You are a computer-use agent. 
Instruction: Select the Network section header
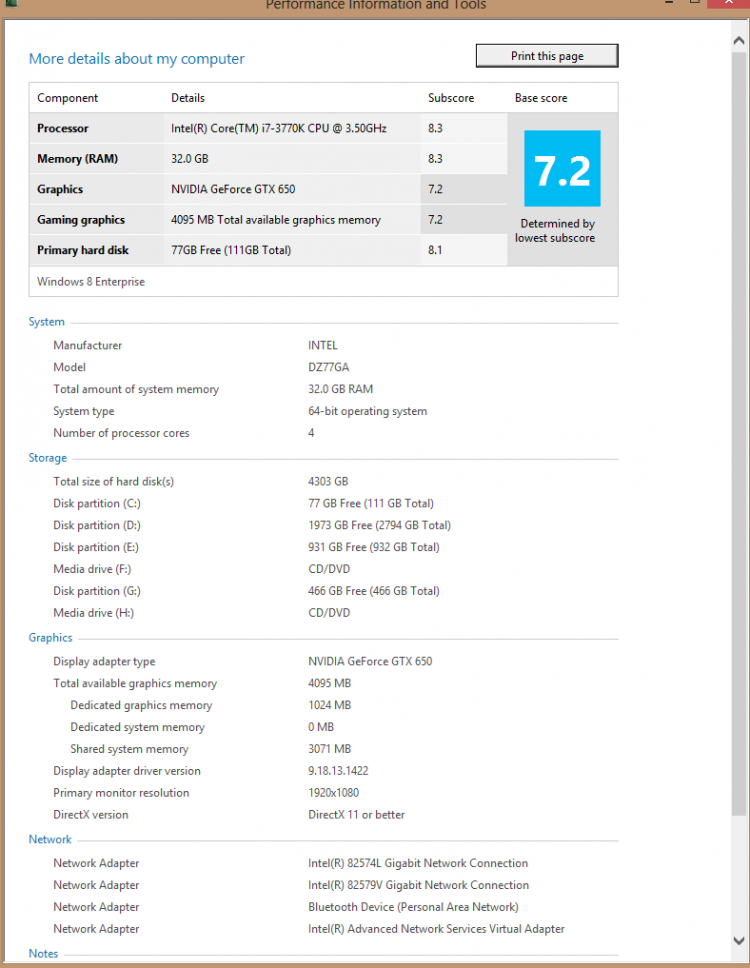50,840
